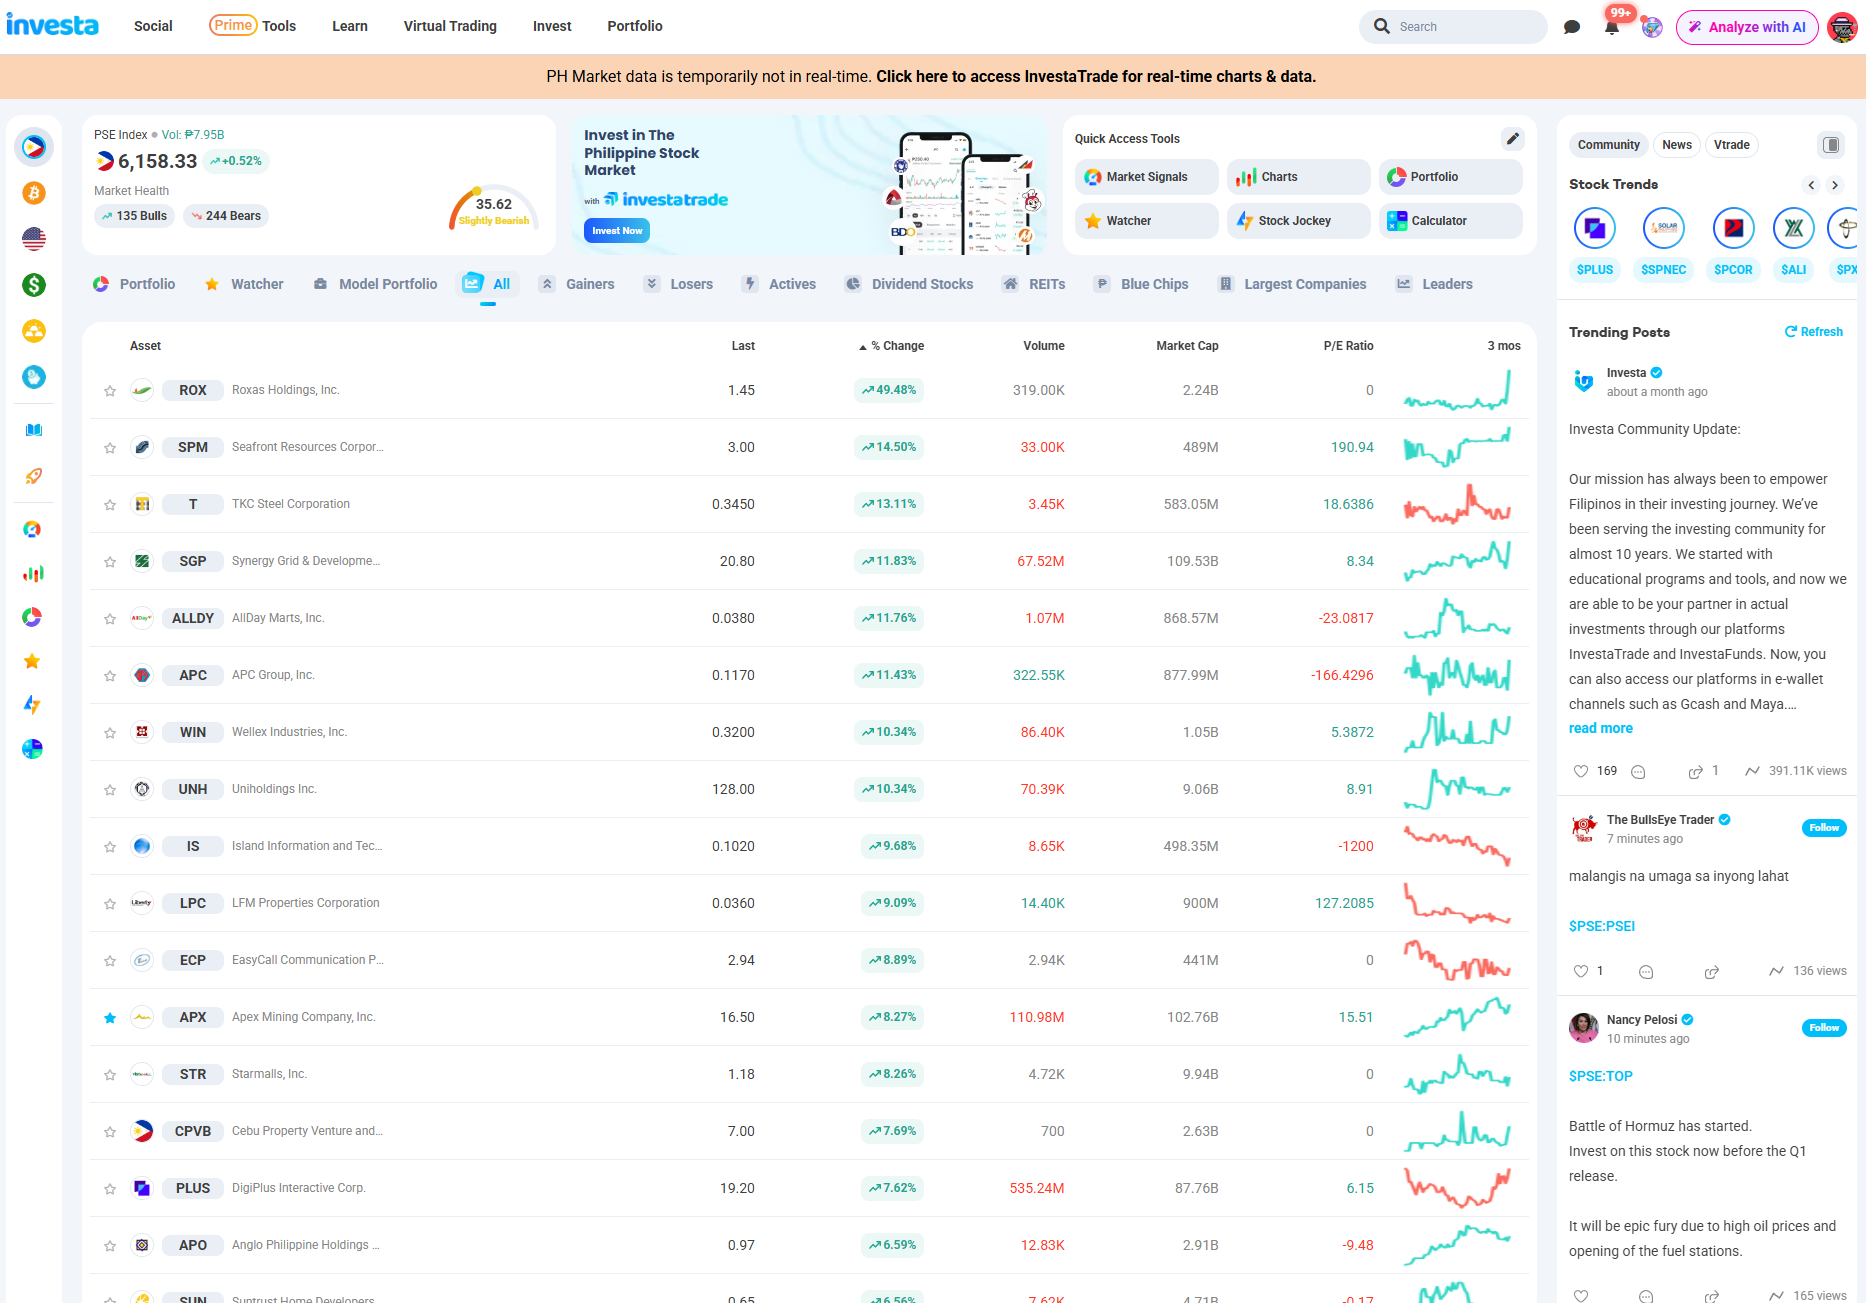This screenshot has height=1303, width=1866.
Task: Remove APX from watchlist via star
Action: coord(110,1018)
